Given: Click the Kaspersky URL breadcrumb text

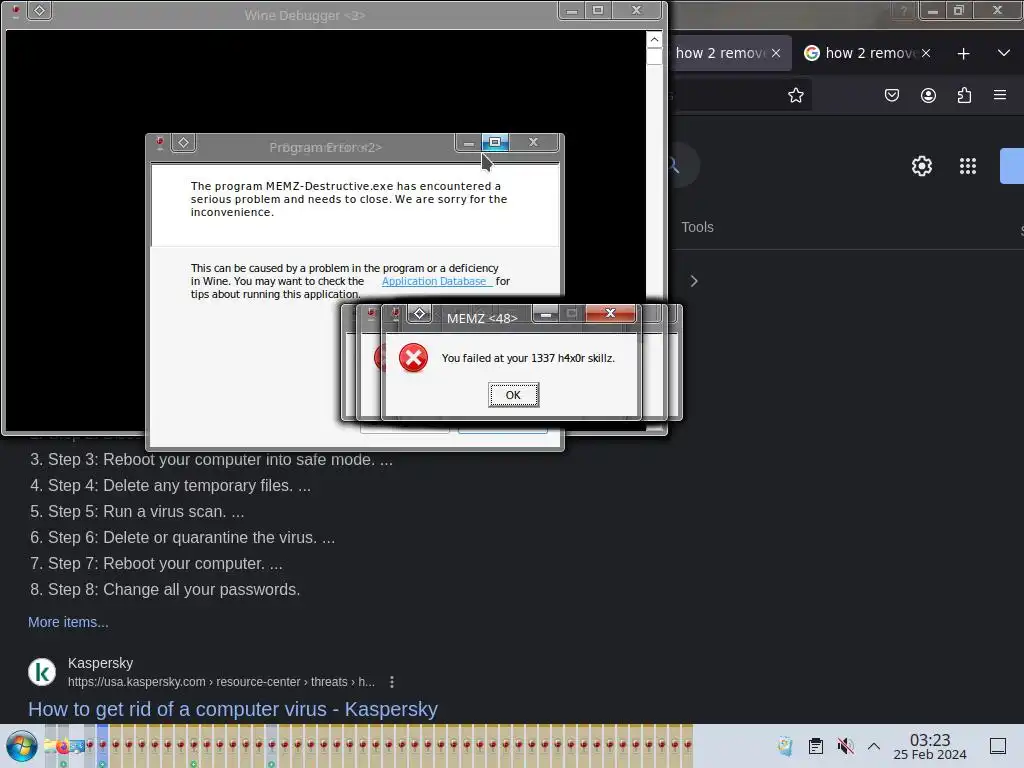Looking at the screenshot, I should 221,682.
